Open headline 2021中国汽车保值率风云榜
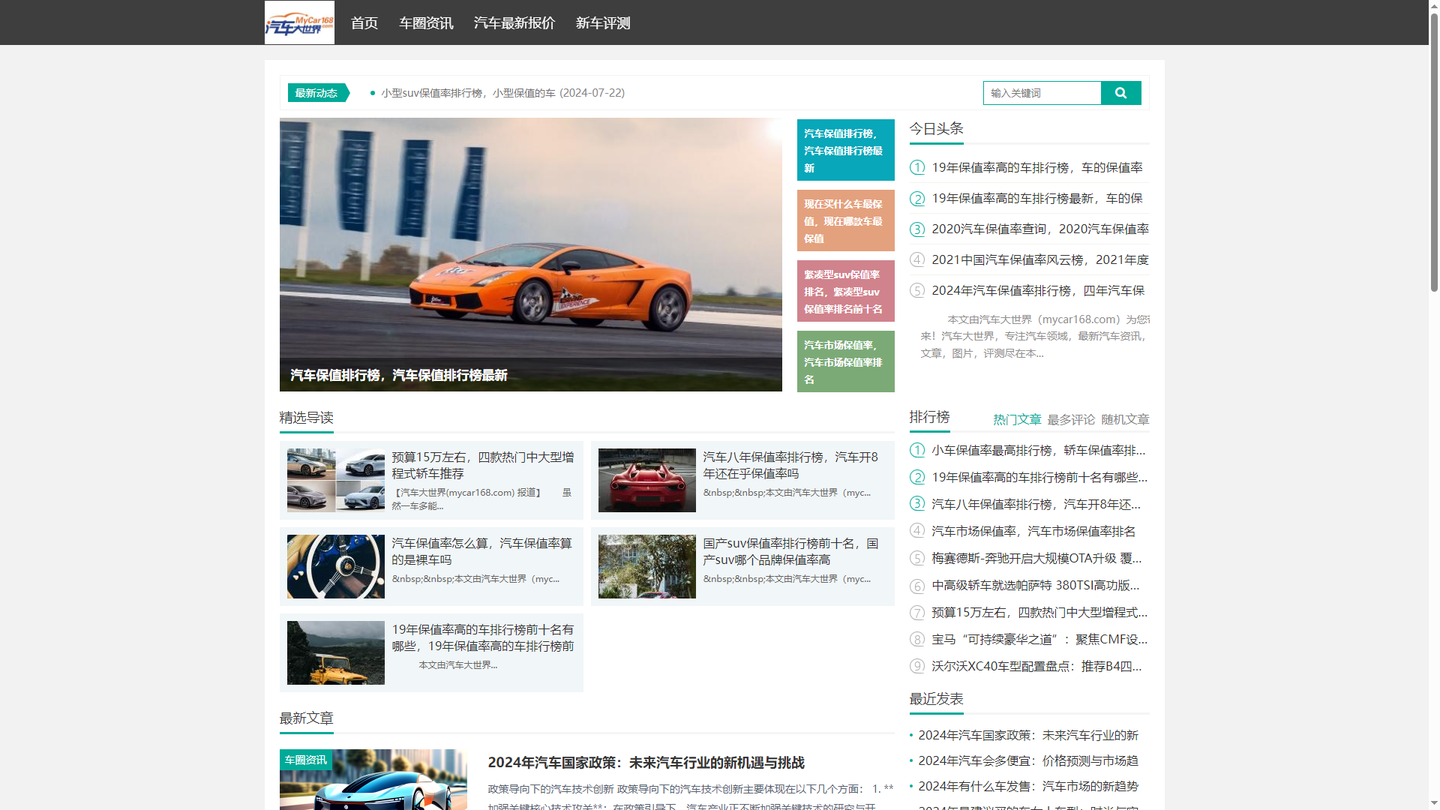1440x810 pixels. [1040, 259]
